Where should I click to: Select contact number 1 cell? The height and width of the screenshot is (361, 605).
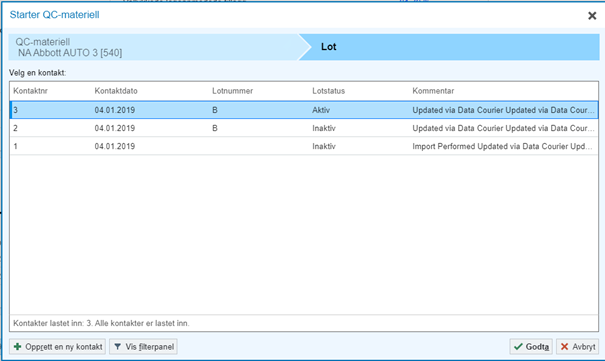tap(15, 147)
